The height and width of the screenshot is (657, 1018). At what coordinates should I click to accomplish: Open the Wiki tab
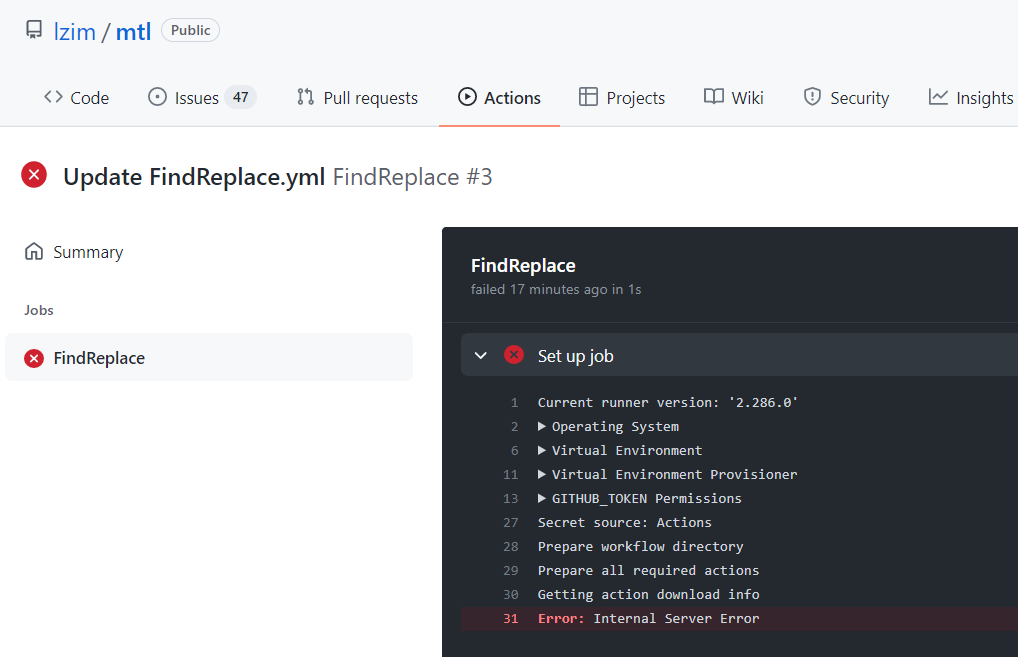[733, 97]
